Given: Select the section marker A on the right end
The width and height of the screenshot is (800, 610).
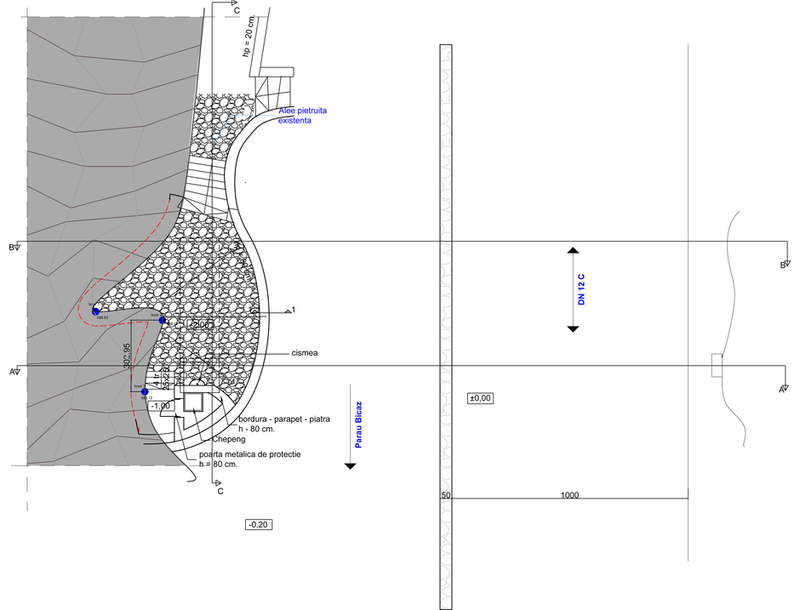Looking at the screenshot, I should [x=783, y=389].
